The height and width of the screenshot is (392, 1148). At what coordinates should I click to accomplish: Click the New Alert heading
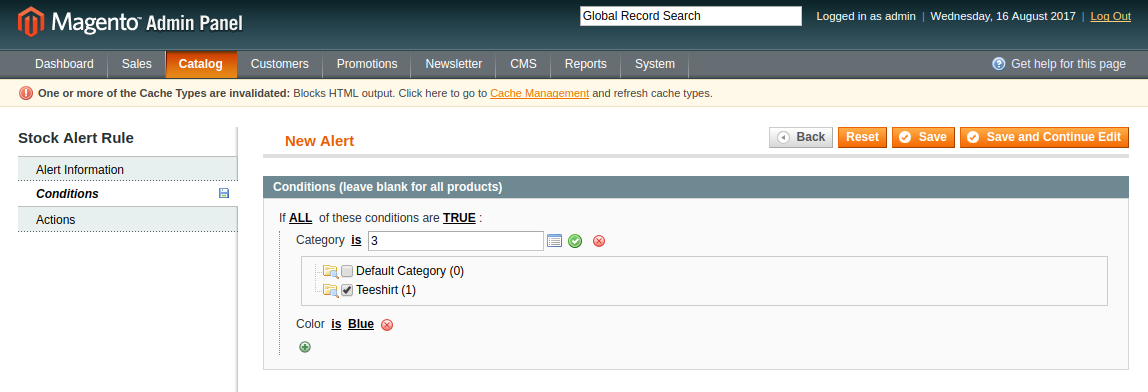click(x=320, y=141)
